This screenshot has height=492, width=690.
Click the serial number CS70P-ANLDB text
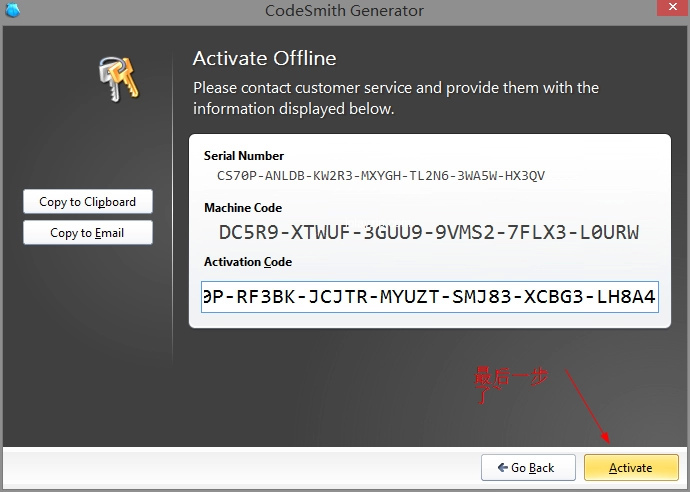tap(381, 176)
